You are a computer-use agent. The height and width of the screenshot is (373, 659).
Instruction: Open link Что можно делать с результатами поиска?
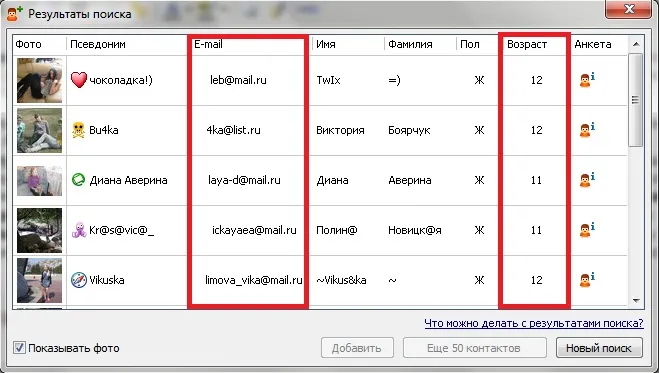pyautogui.click(x=534, y=323)
